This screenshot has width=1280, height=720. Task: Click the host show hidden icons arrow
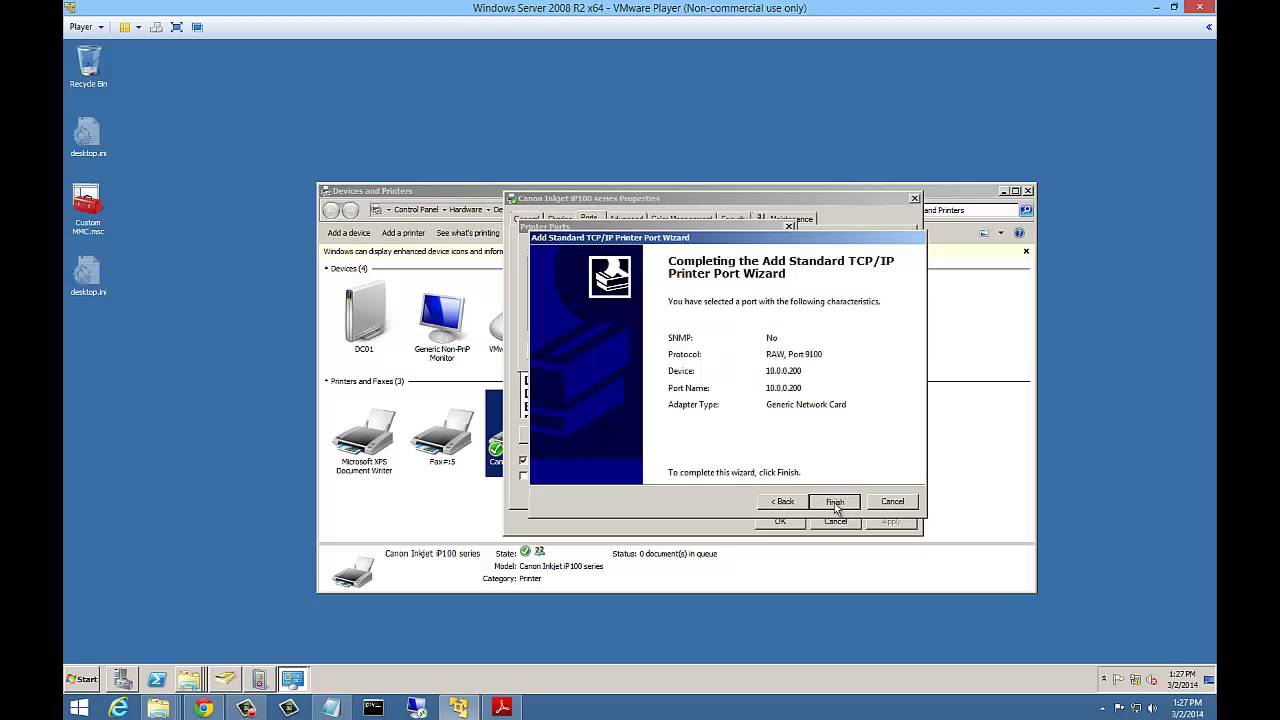click(1103, 708)
